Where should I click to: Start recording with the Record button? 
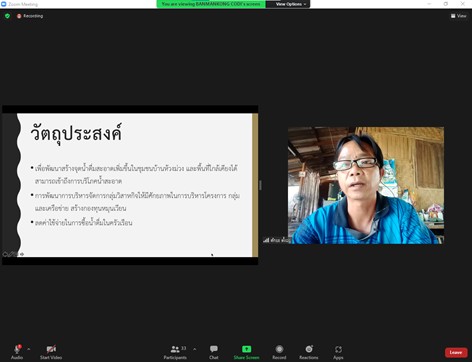click(x=279, y=352)
